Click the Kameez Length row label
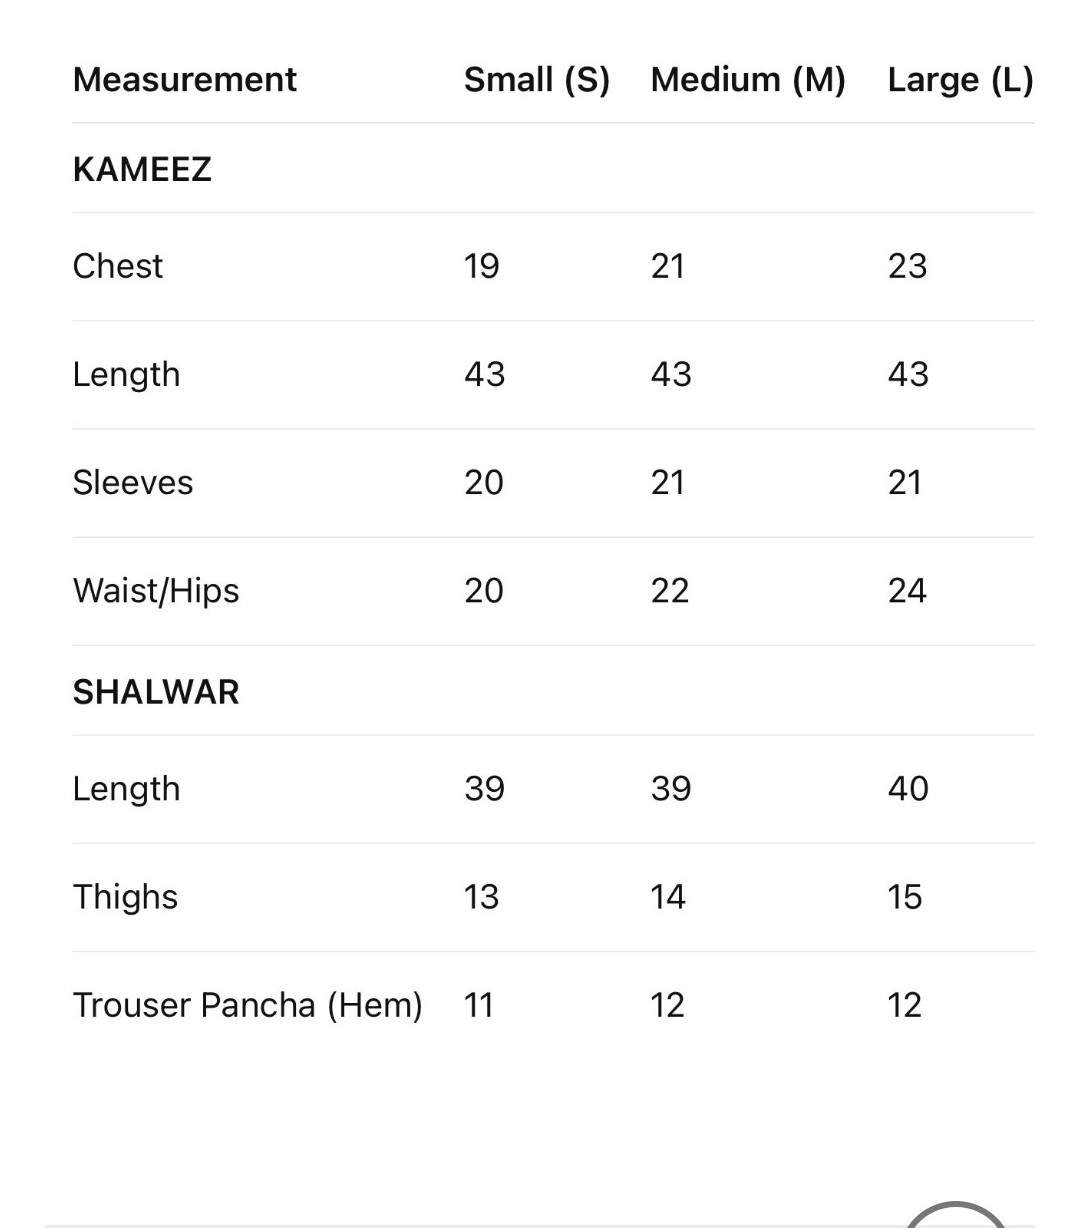The image size is (1080, 1228). [x=126, y=374]
